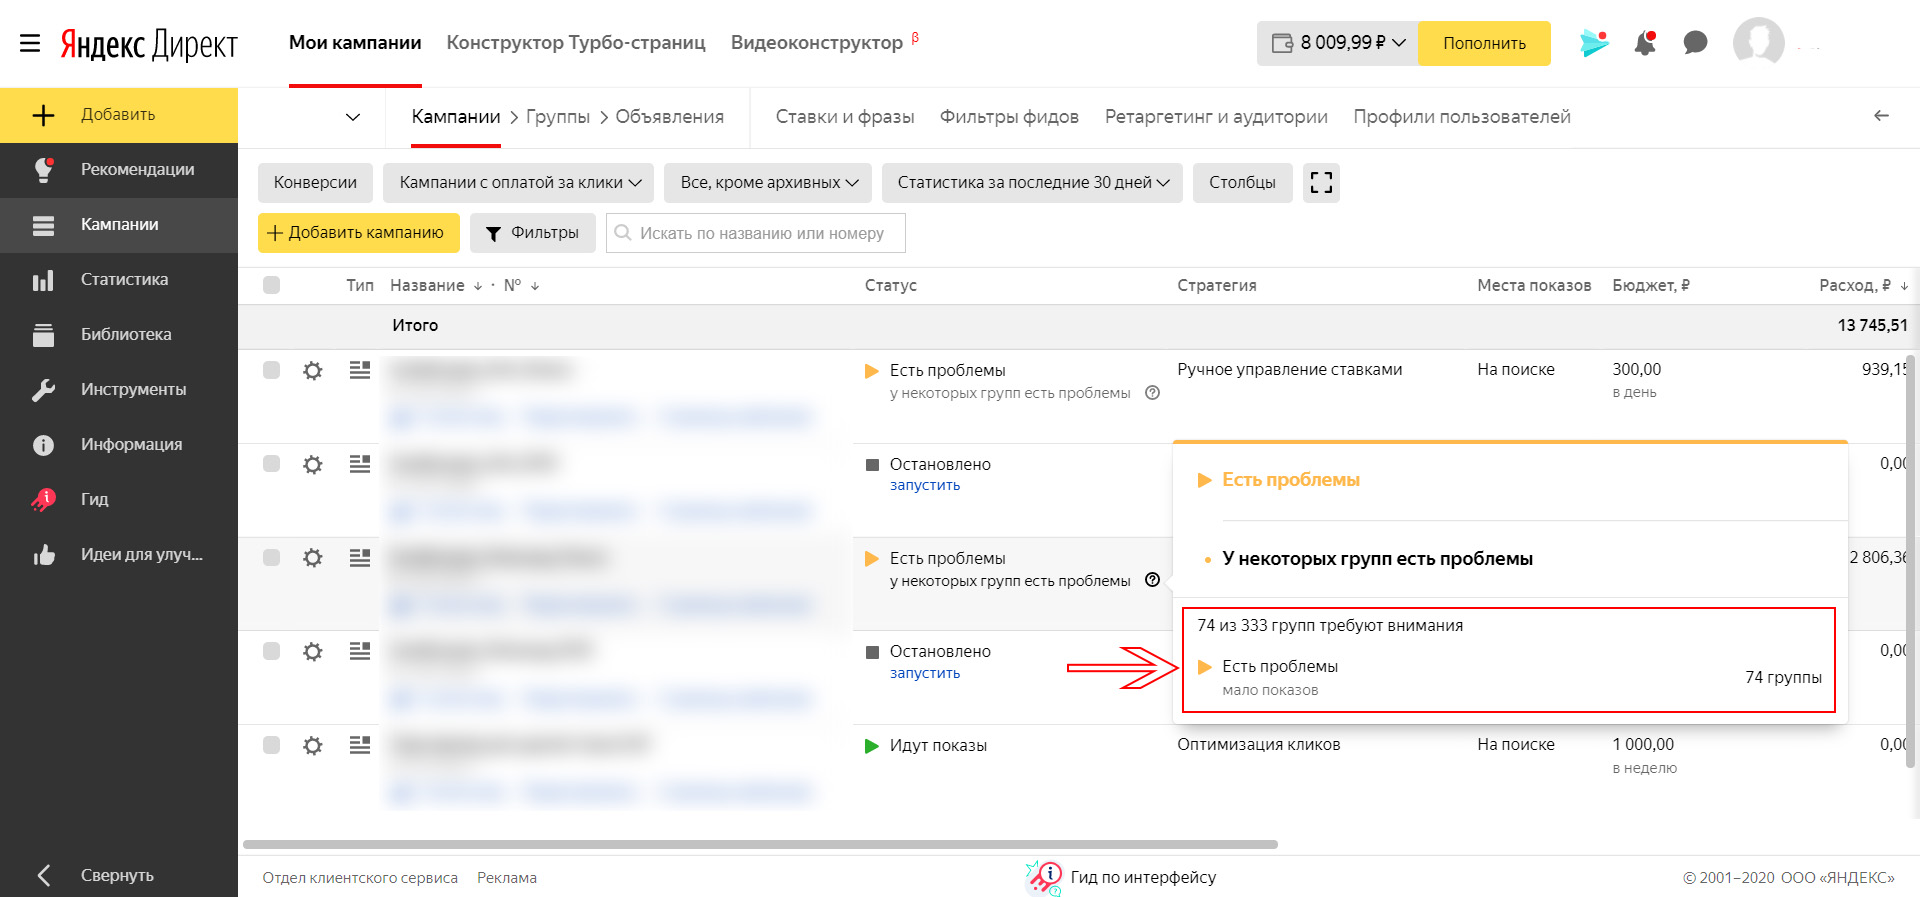Open gear for second Остановлено campaign
This screenshot has height=897, width=1920.
[313, 652]
